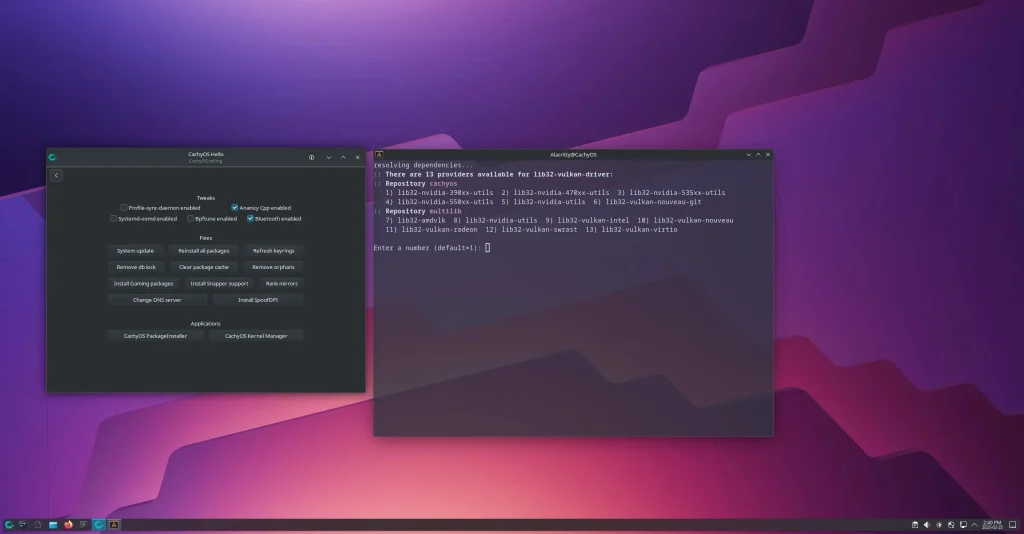Open the brightness tray icon

point(939,525)
